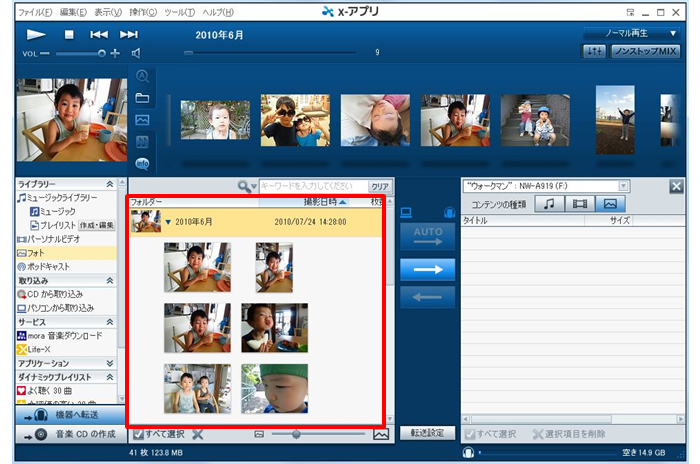Select the video content type icon
700x464 pixels.
coord(579,204)
